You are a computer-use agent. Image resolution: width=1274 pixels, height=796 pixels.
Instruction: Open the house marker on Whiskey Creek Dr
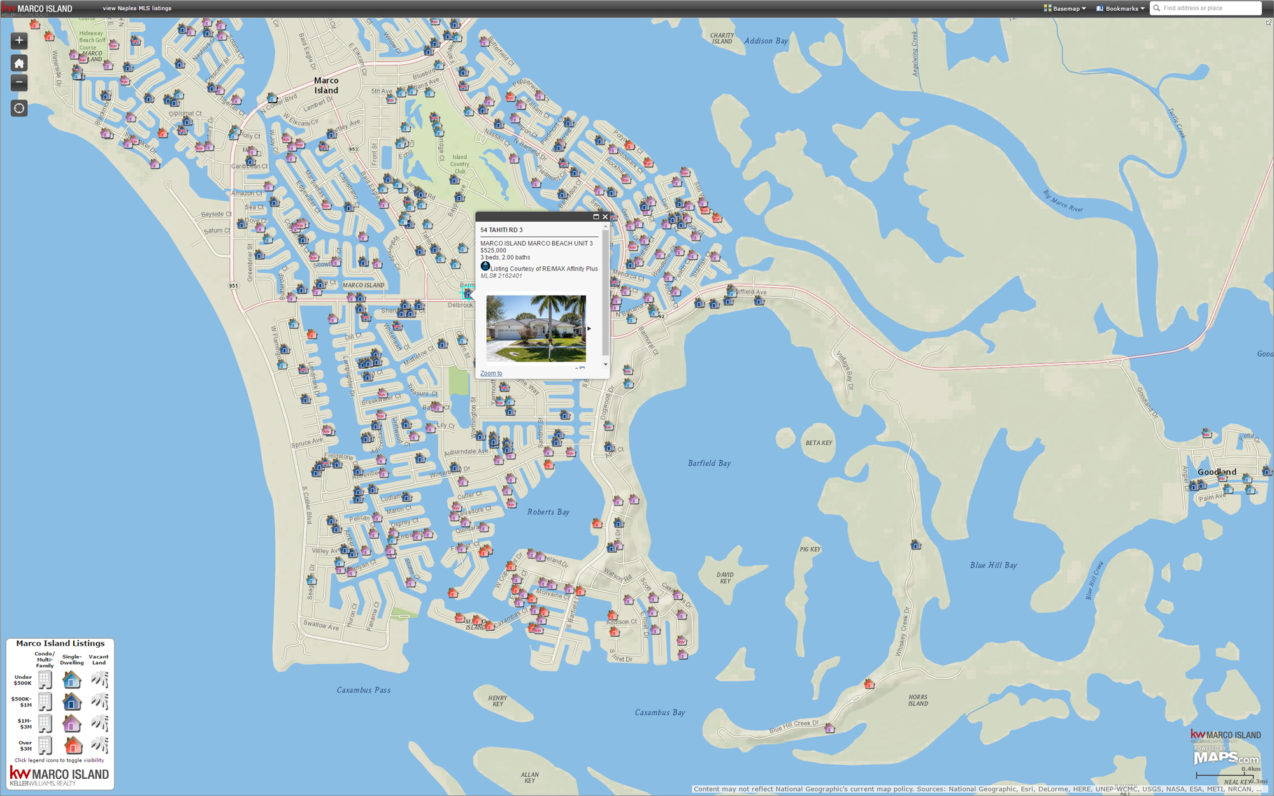coord(915,544)
